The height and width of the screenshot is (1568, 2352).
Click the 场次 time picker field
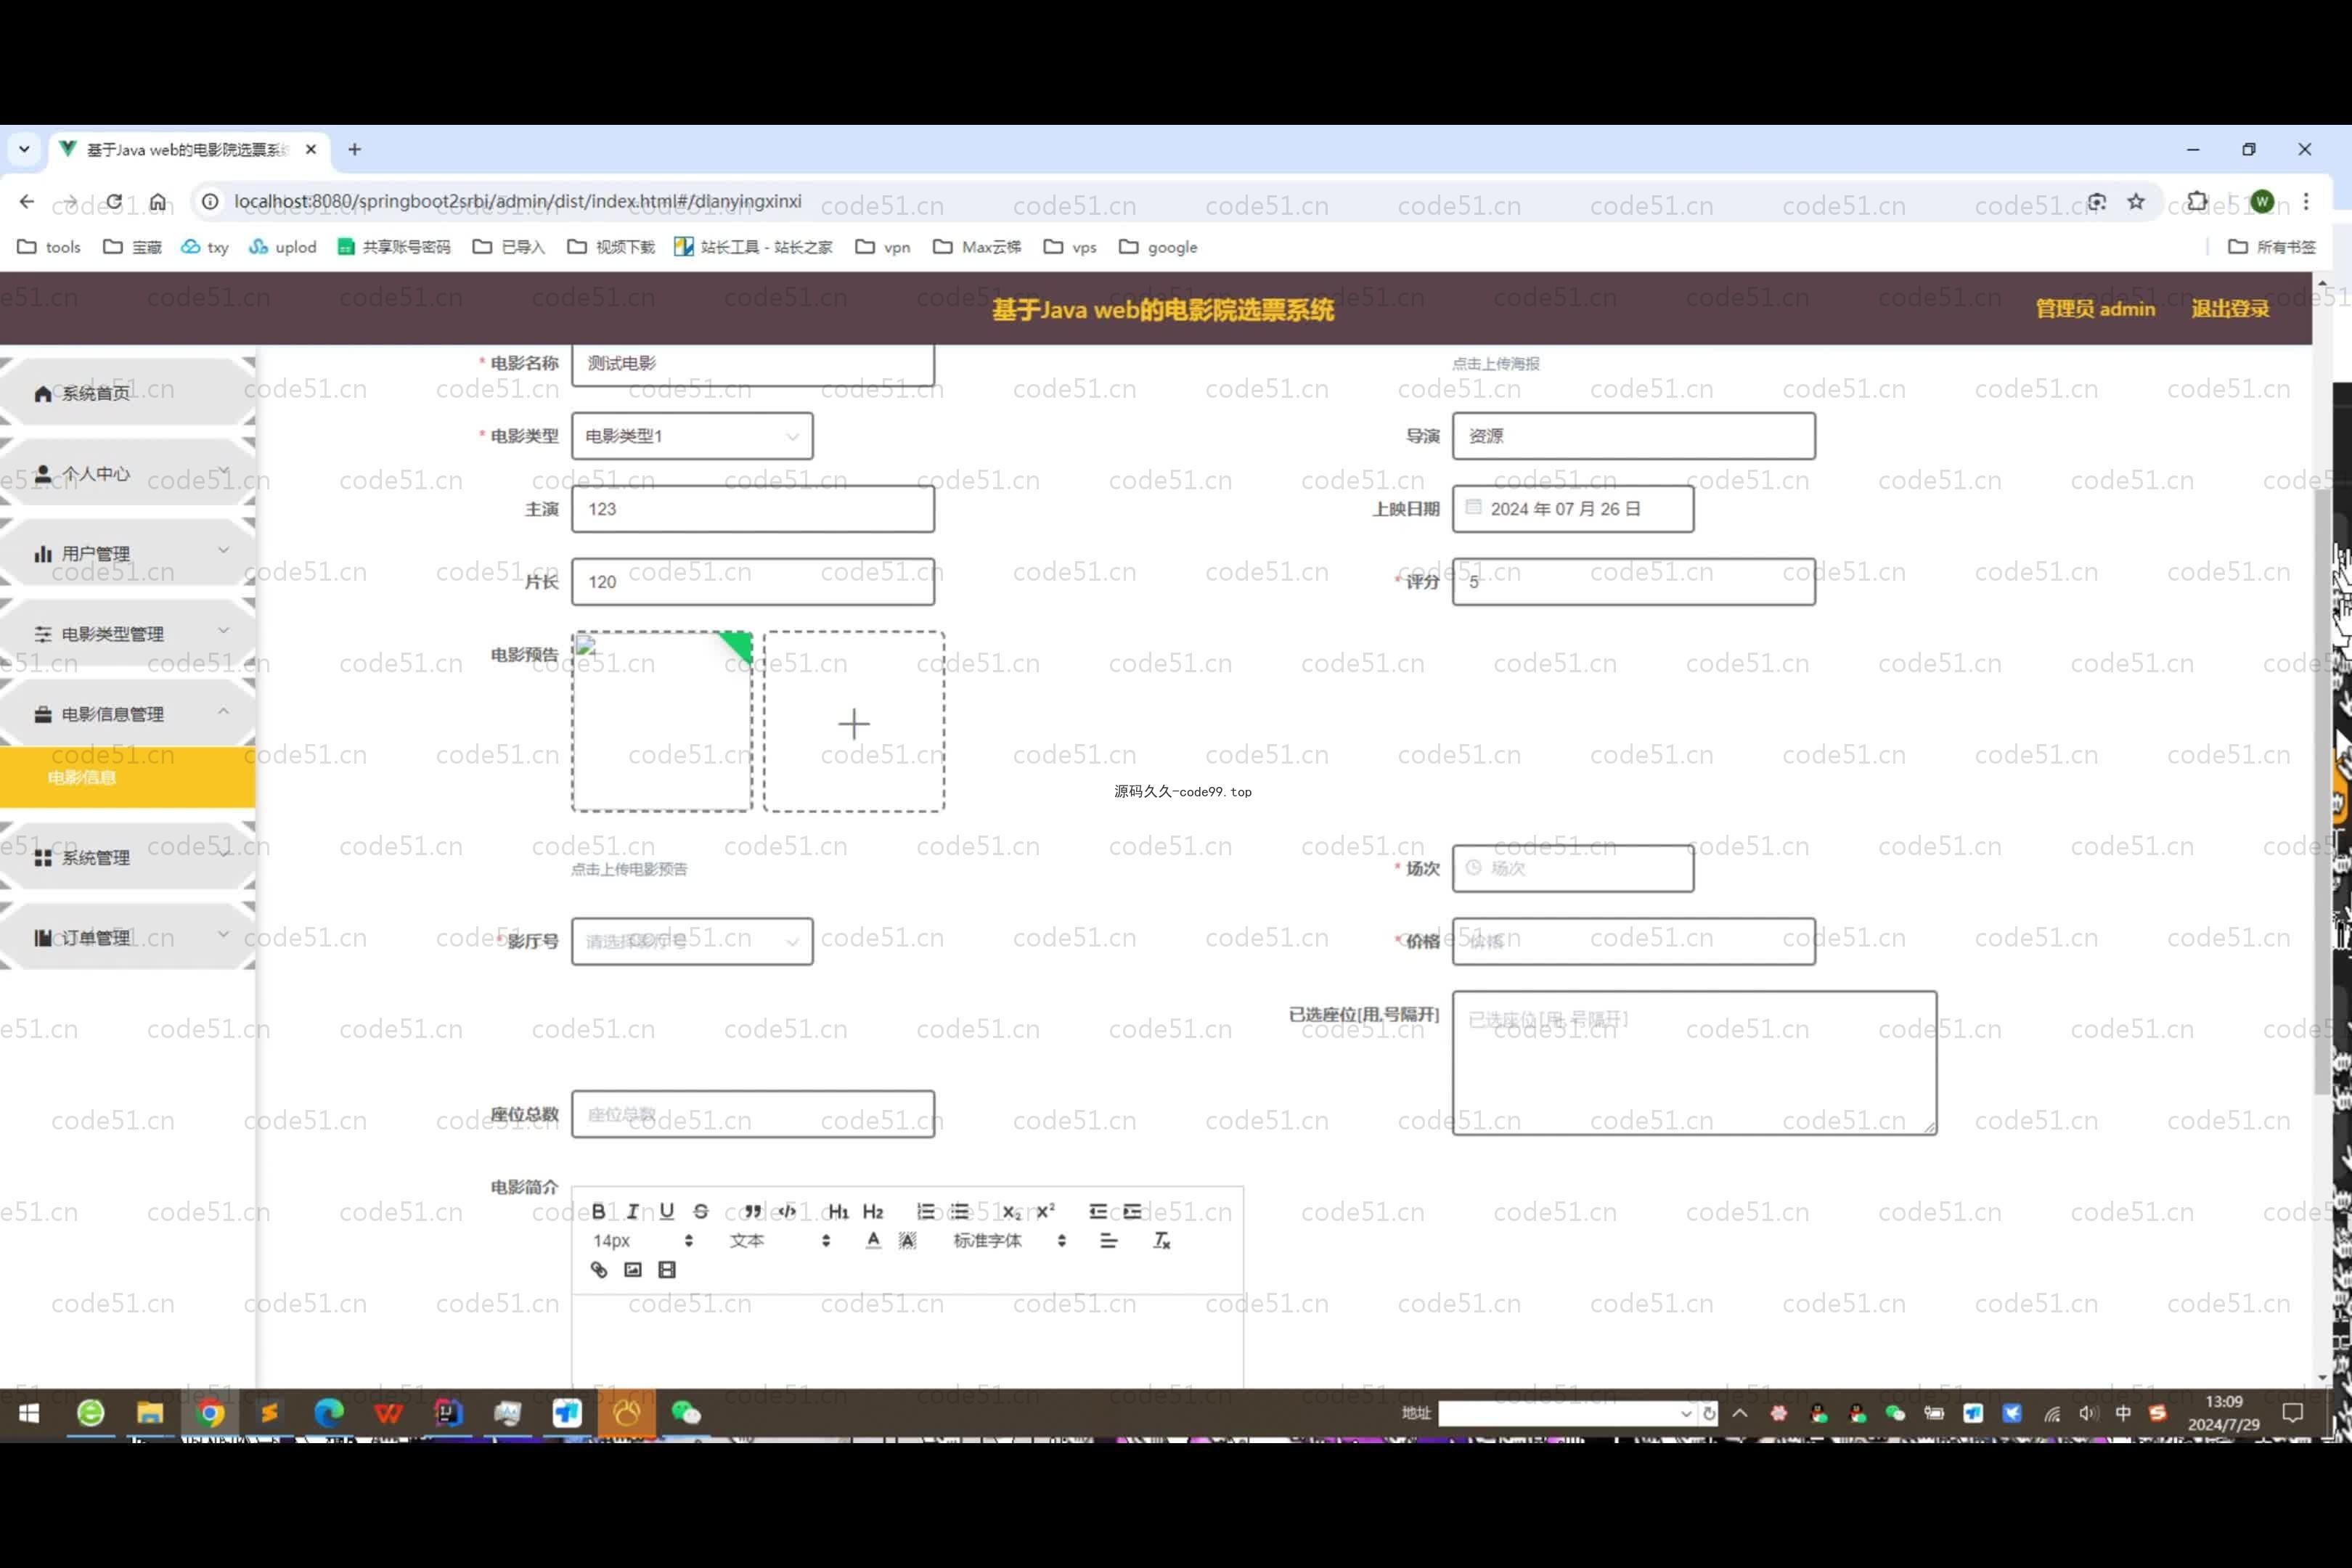click(1573, 868)
